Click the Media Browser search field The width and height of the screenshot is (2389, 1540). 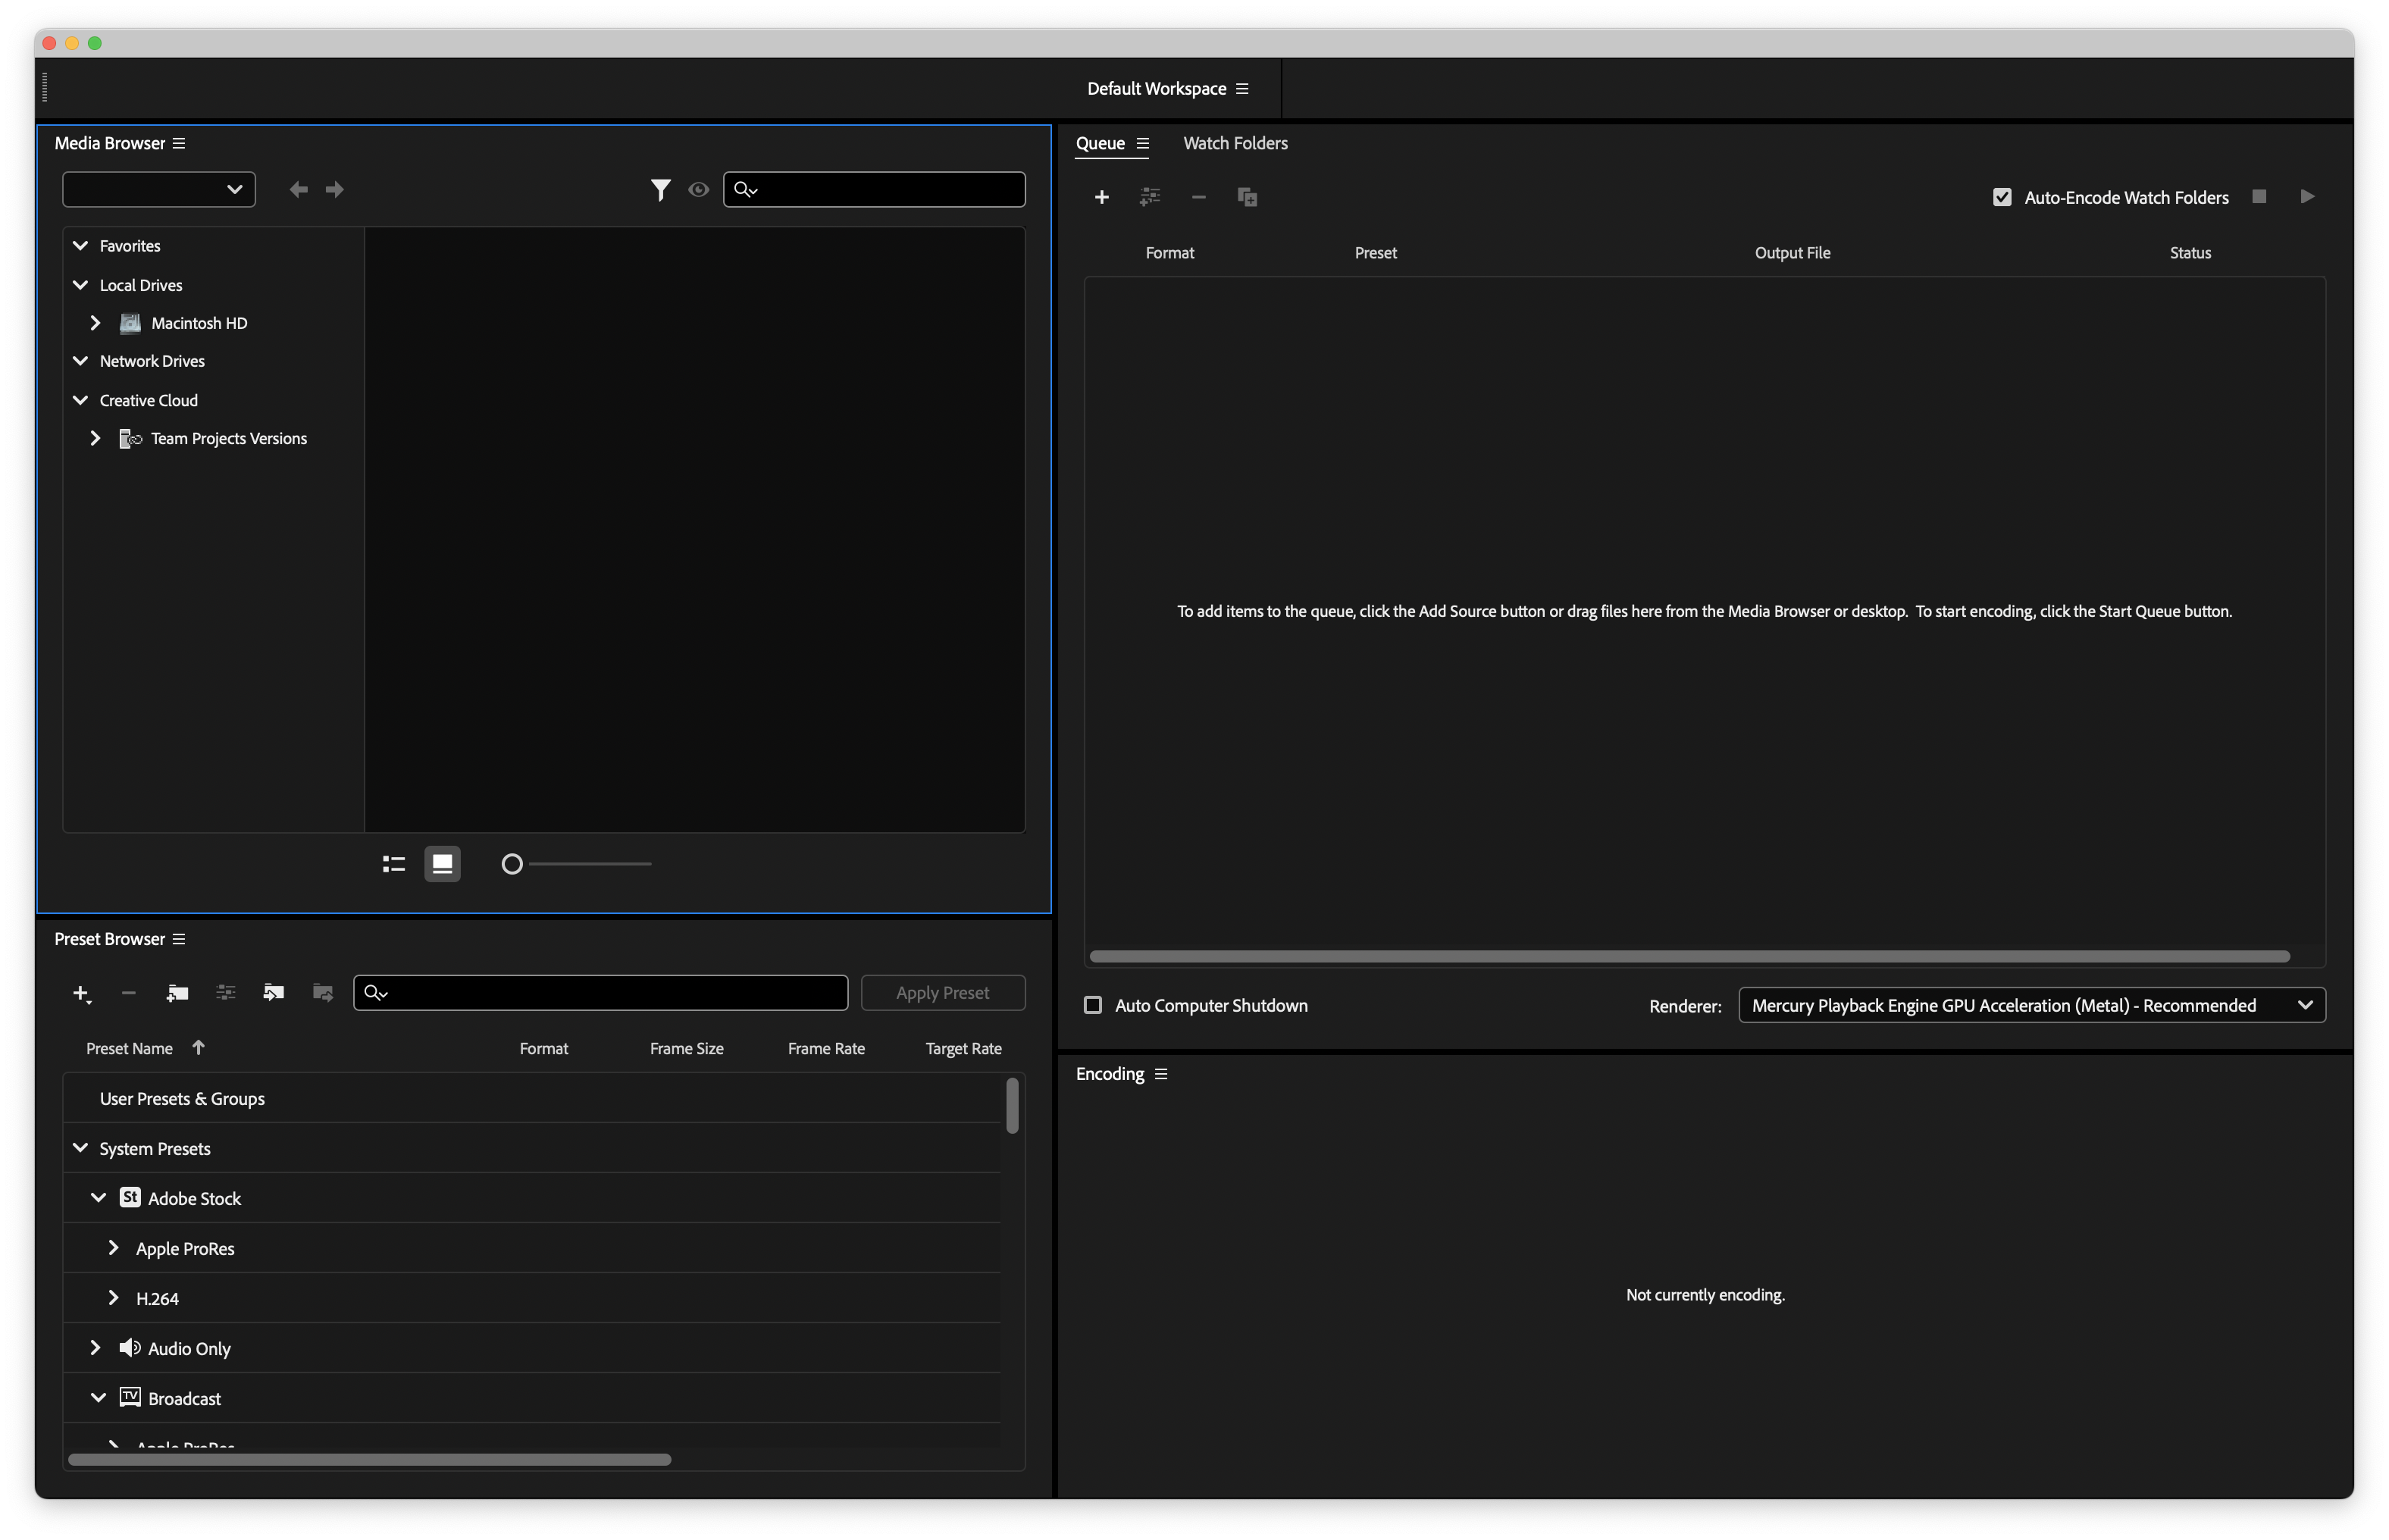tap(874, 189)
